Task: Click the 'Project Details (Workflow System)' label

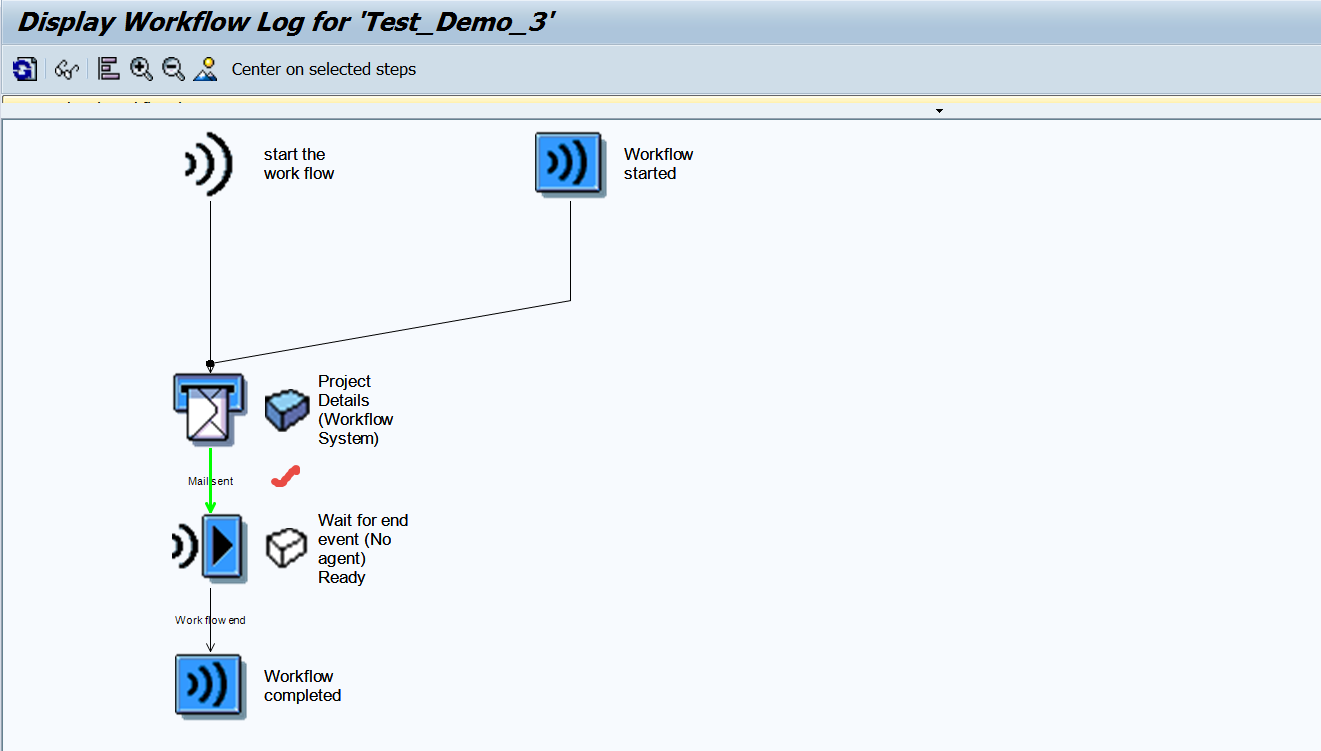Action: [x=355, y=410]
